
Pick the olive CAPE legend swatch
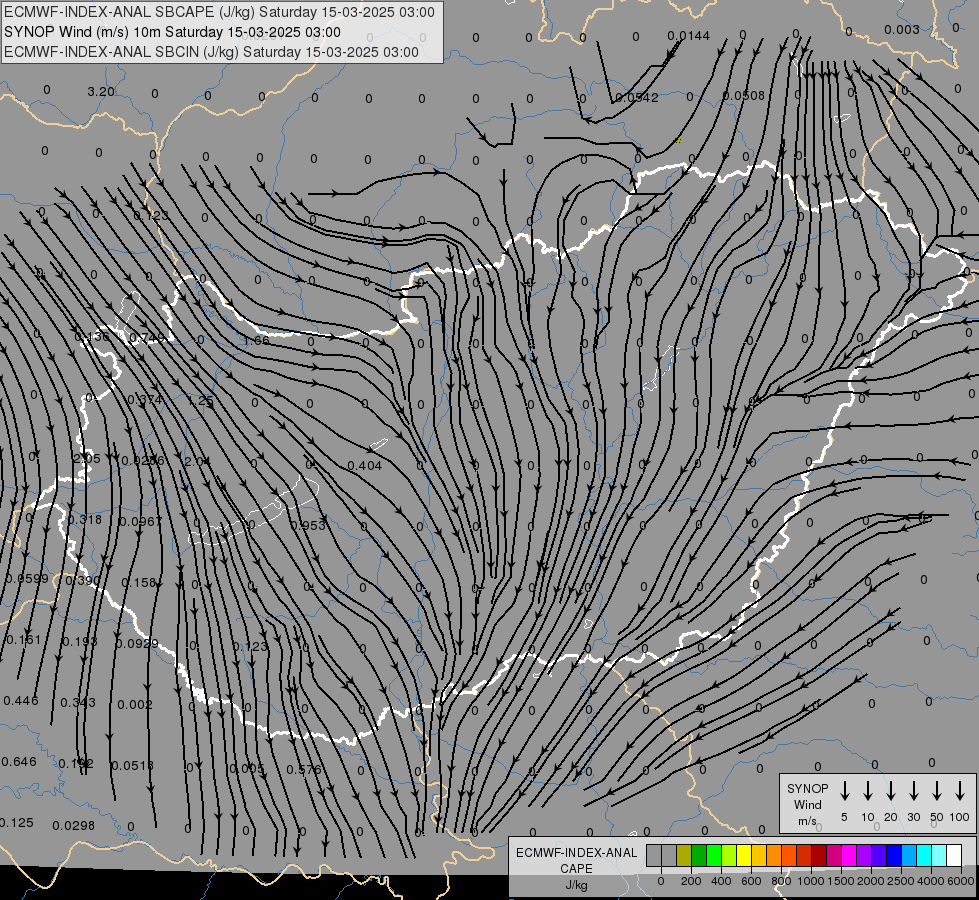[x=684, y=856]
